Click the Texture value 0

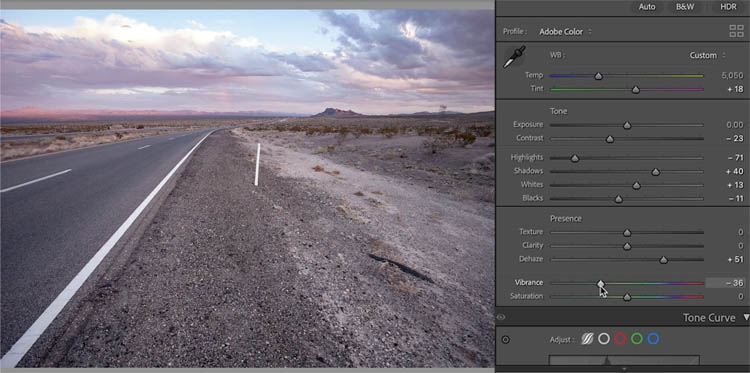741,232
